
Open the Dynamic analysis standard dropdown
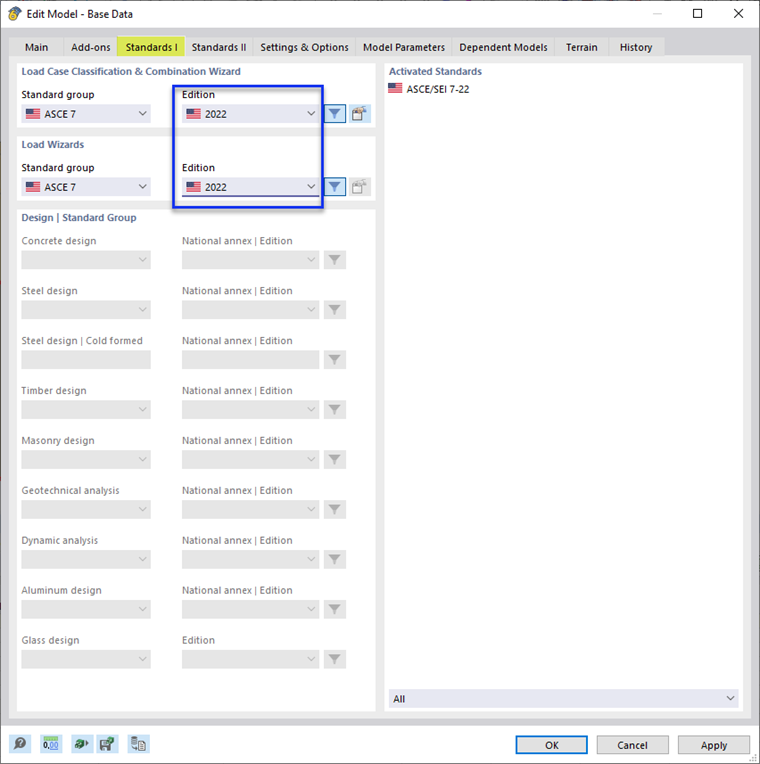tap(86, 559)
